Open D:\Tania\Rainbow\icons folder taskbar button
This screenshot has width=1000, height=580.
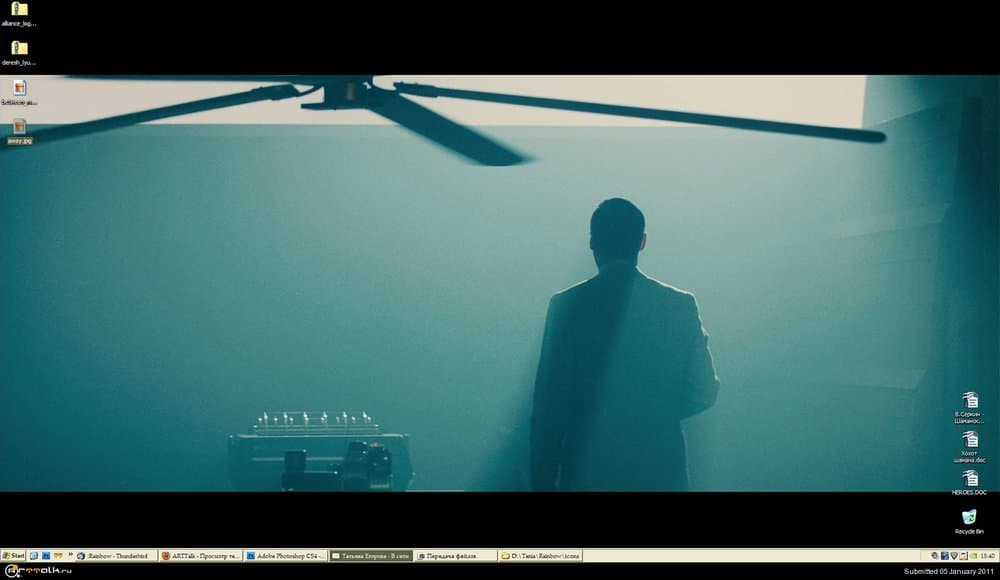[541, 555]
